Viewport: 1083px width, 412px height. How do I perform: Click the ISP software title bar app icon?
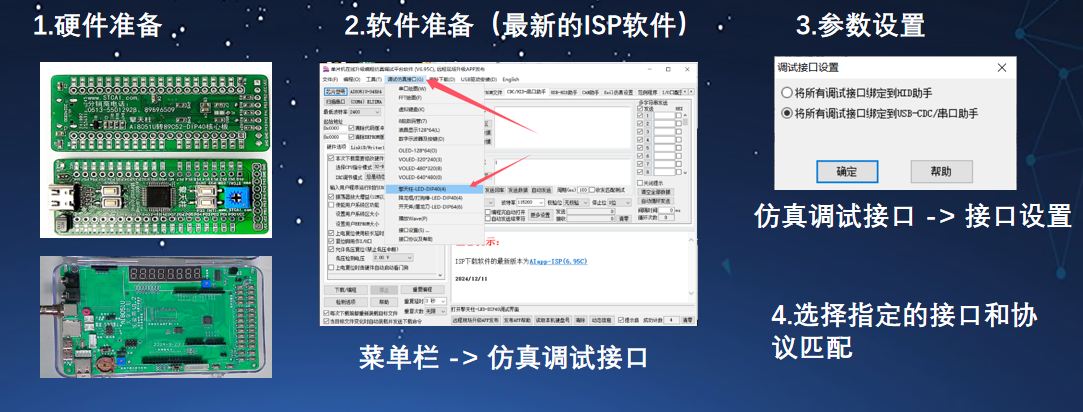(x=325, y=69)
